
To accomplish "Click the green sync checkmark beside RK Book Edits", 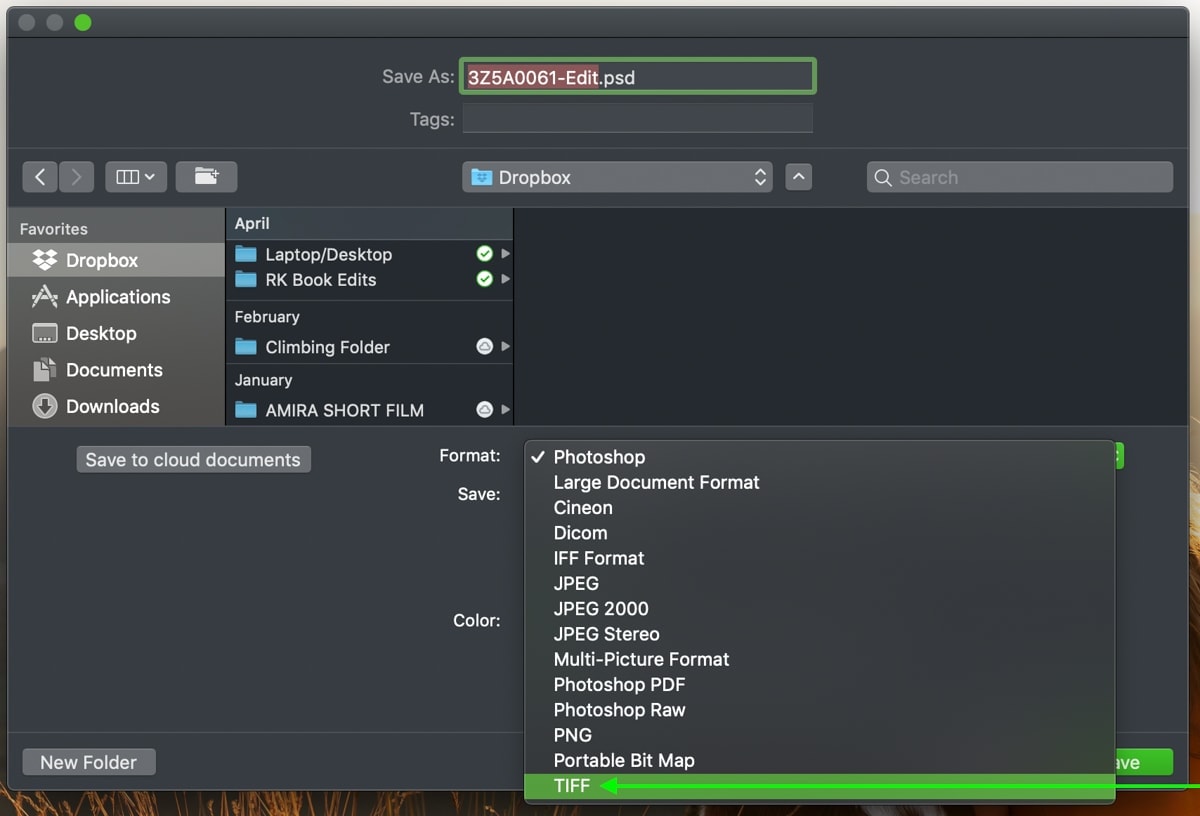I will pos(485,279).
